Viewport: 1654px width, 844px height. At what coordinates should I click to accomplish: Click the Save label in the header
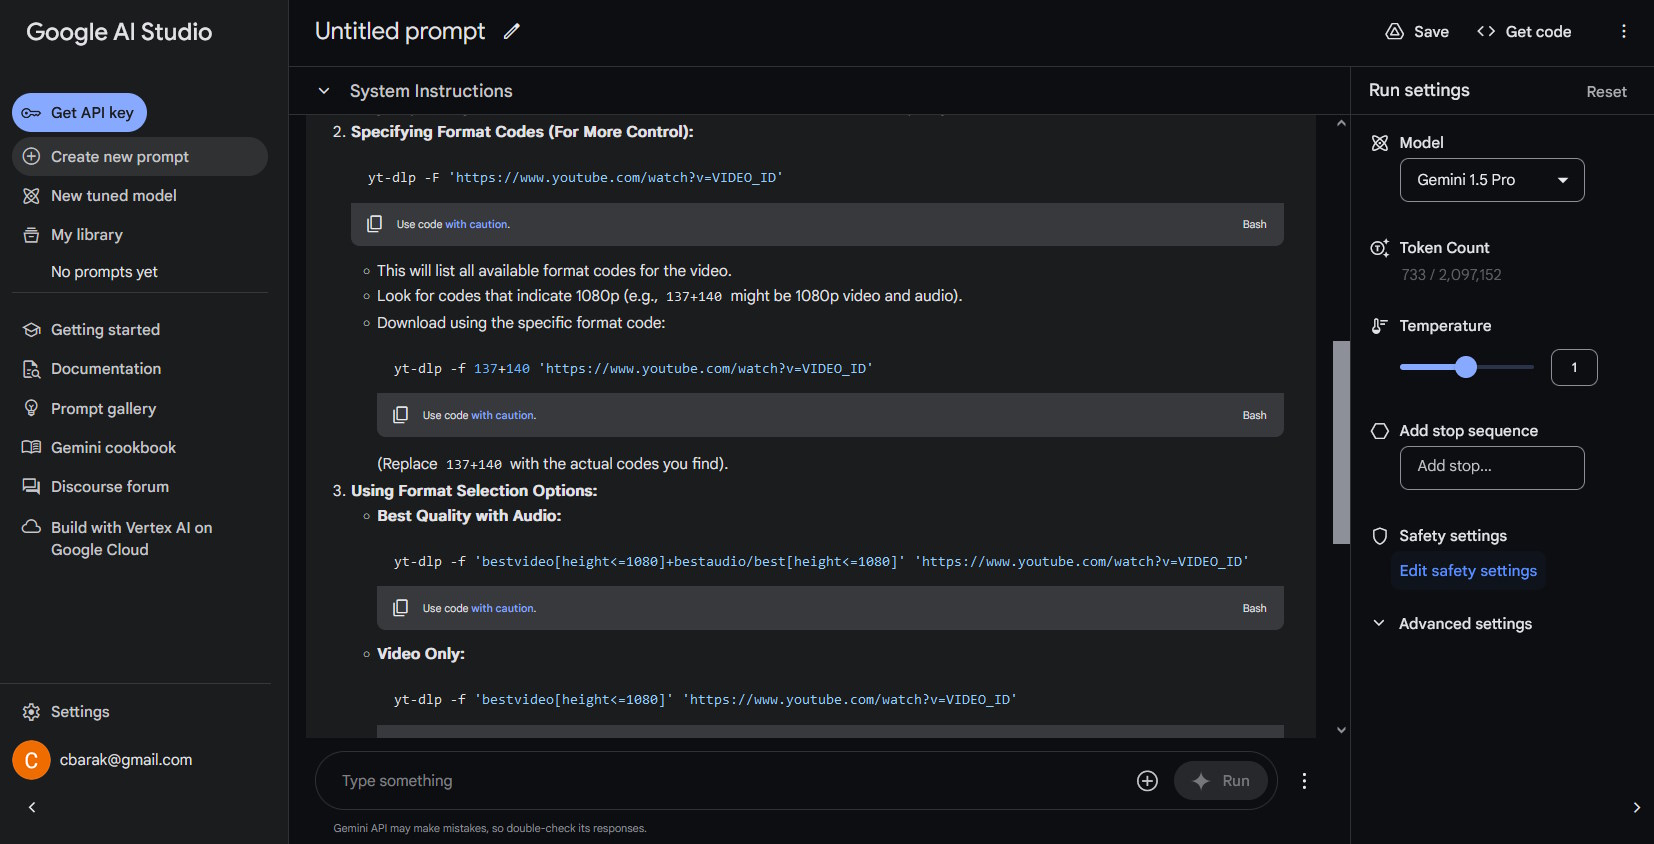[x=1431, y=32]
